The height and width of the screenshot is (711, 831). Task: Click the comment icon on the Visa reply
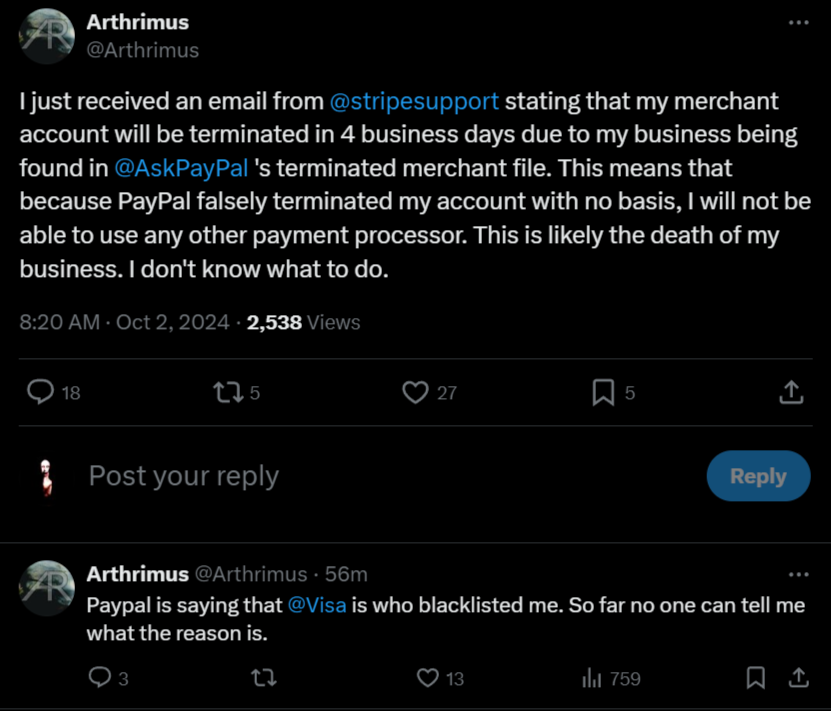tap(100, 679)
